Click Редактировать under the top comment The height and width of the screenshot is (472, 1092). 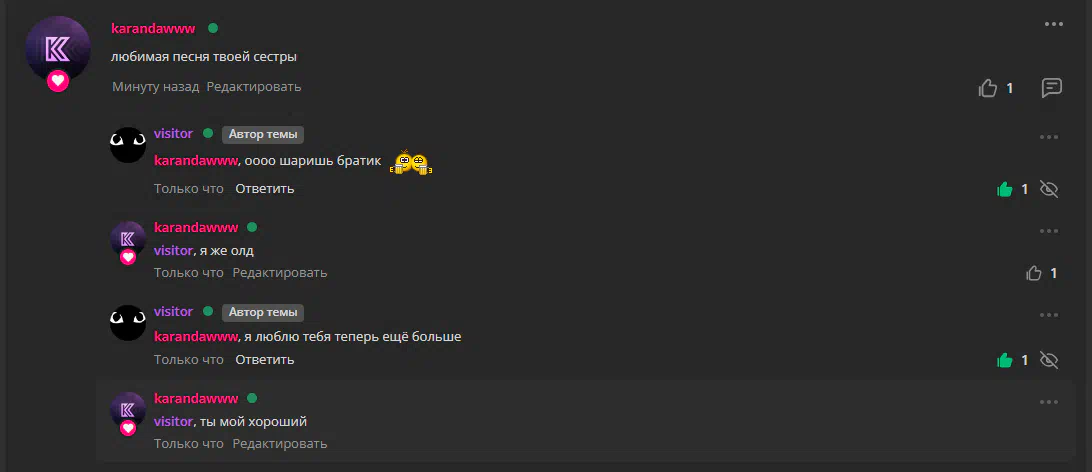[x=254, y=86]
